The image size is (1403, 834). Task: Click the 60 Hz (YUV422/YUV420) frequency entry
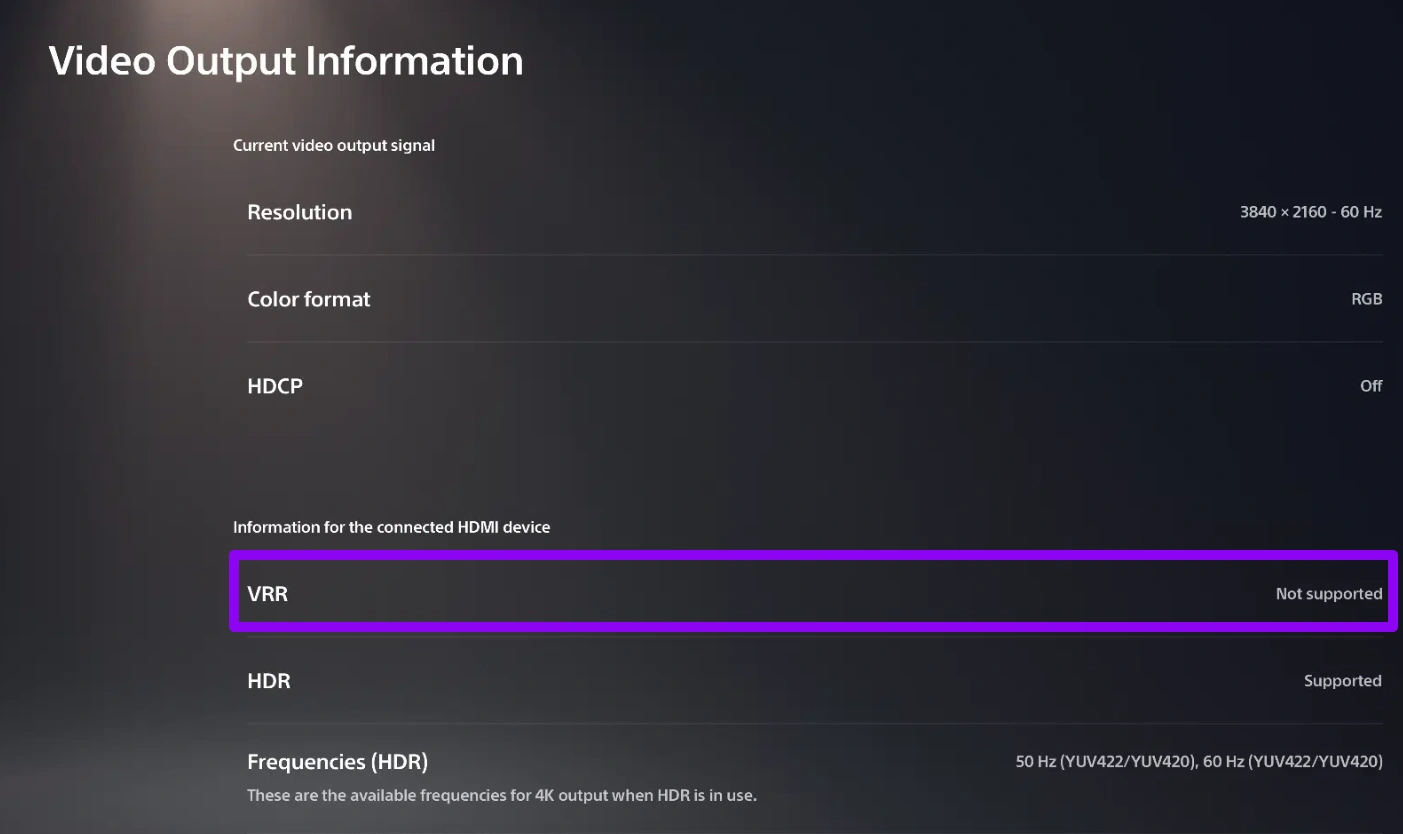pos(1293,762)
